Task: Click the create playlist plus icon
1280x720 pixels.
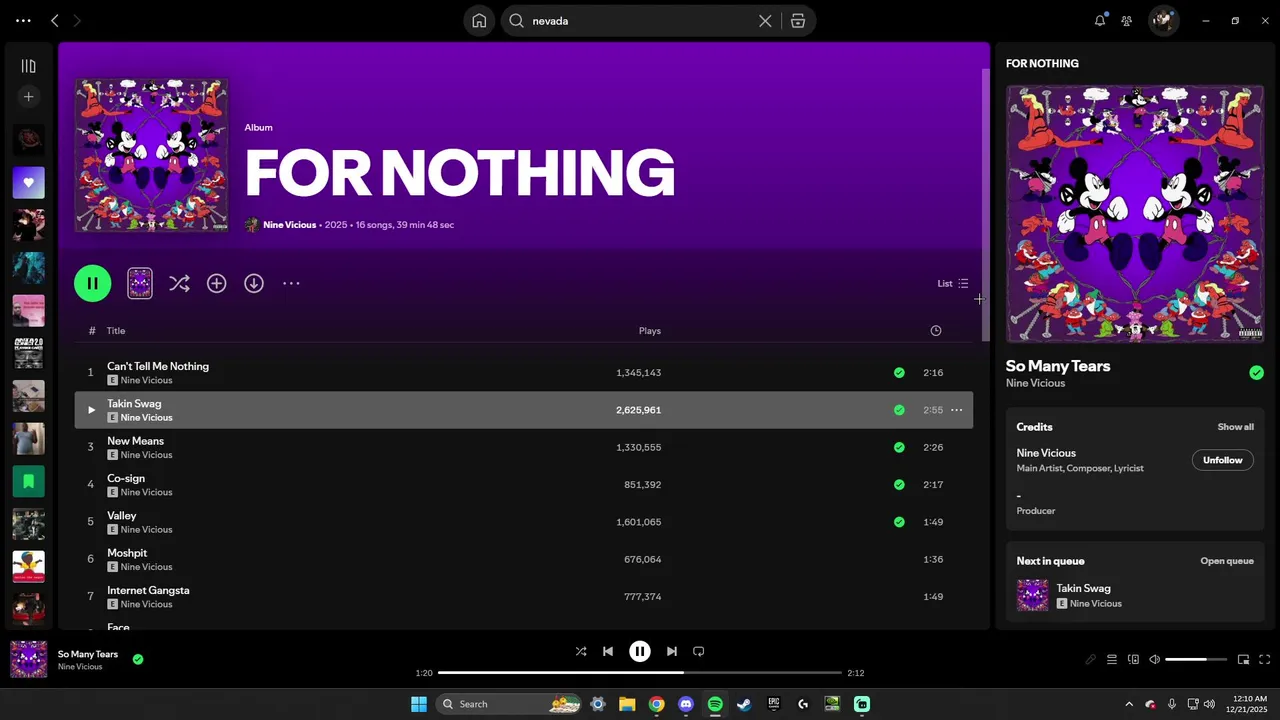Action: (28, 97)
